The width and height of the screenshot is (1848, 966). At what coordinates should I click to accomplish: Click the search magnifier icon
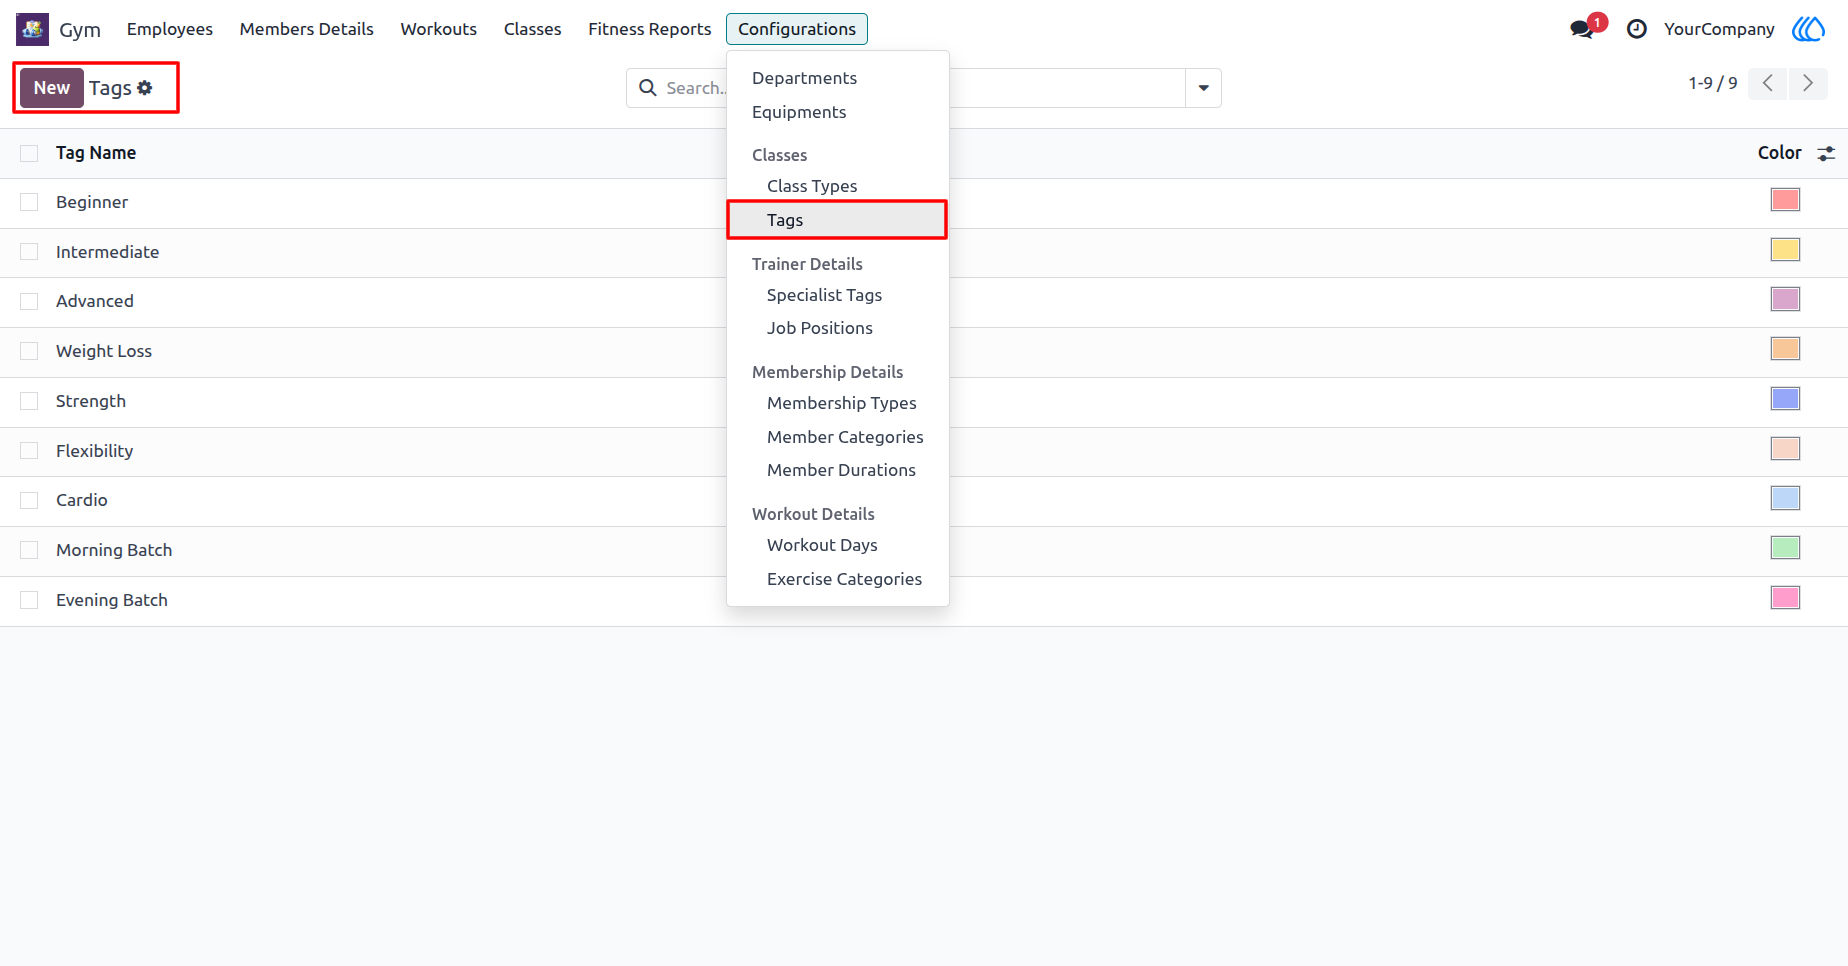[x=648, y=88]
